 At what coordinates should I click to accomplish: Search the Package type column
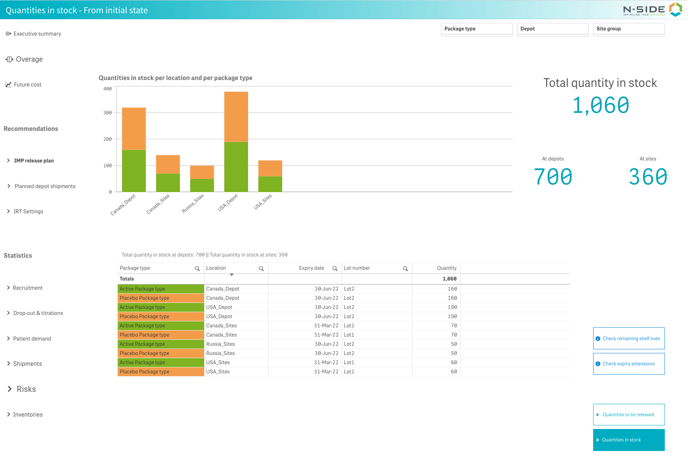click(197, 268)
